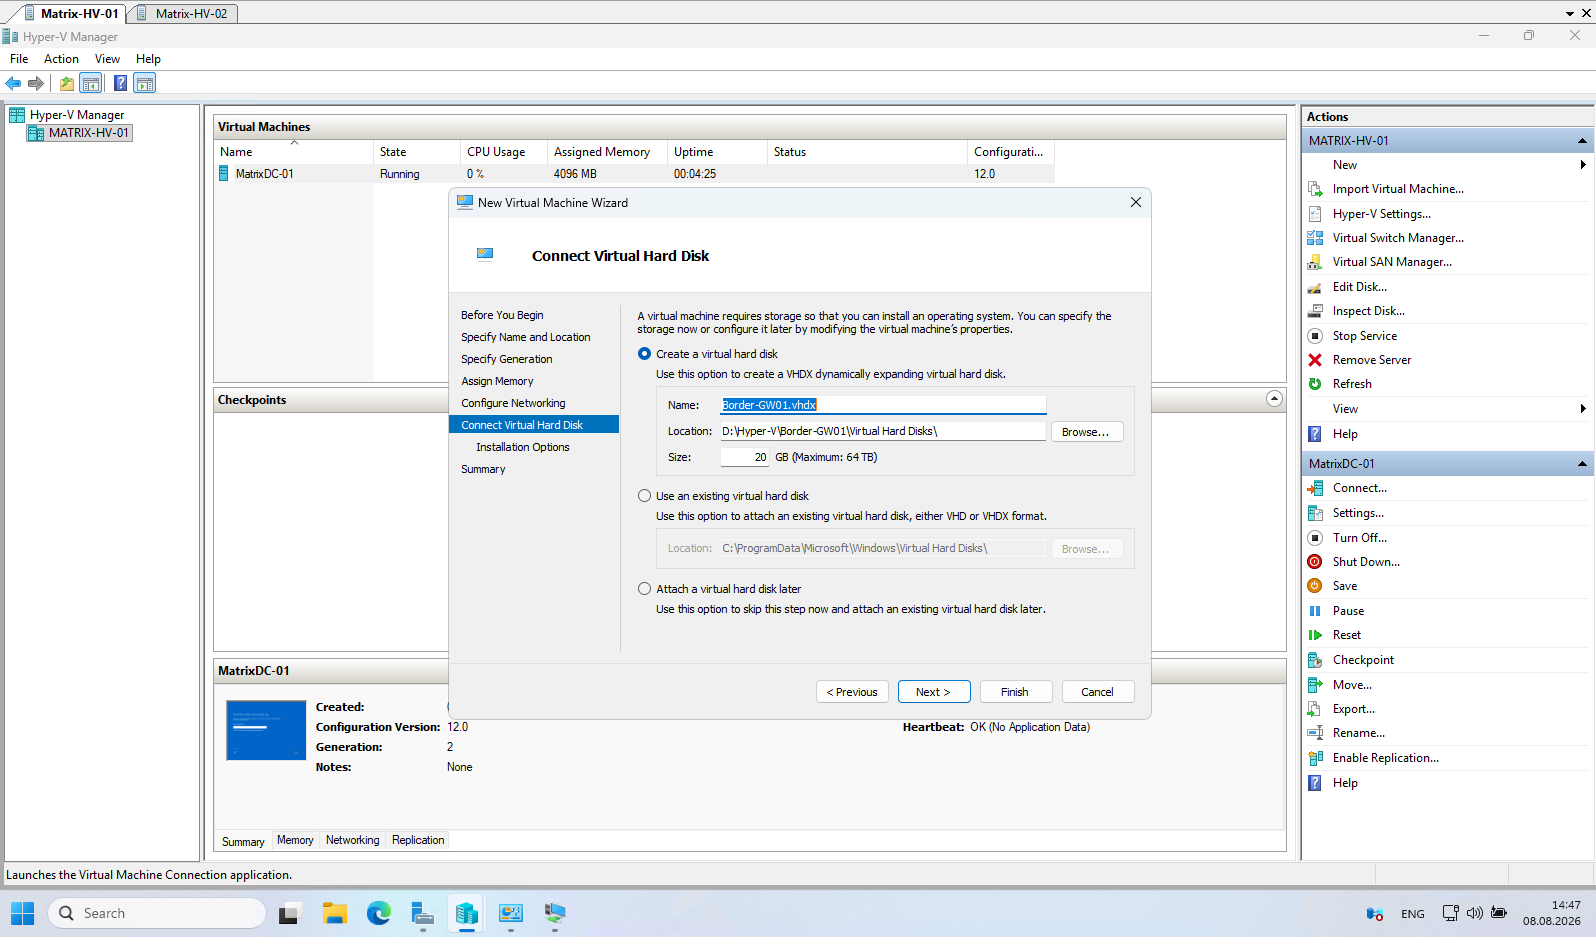This screenshot has width=1596, height=937.
Task: Click Enable Replication action
Action: pos(1385,758)
